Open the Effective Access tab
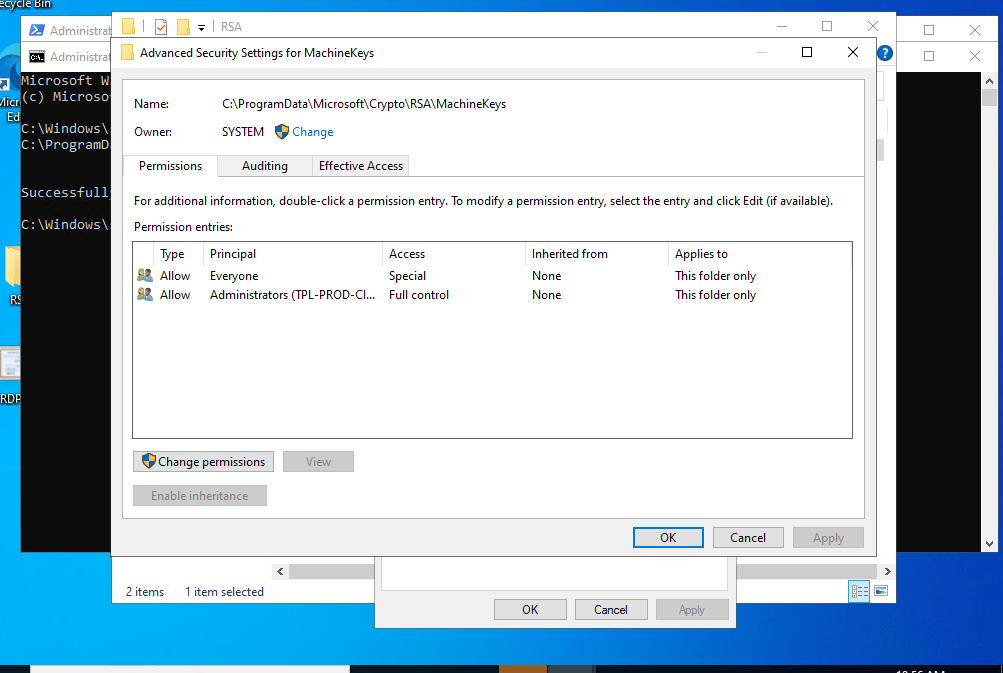Viewport: 1003px width, 673px height. [x=361, y=166]
